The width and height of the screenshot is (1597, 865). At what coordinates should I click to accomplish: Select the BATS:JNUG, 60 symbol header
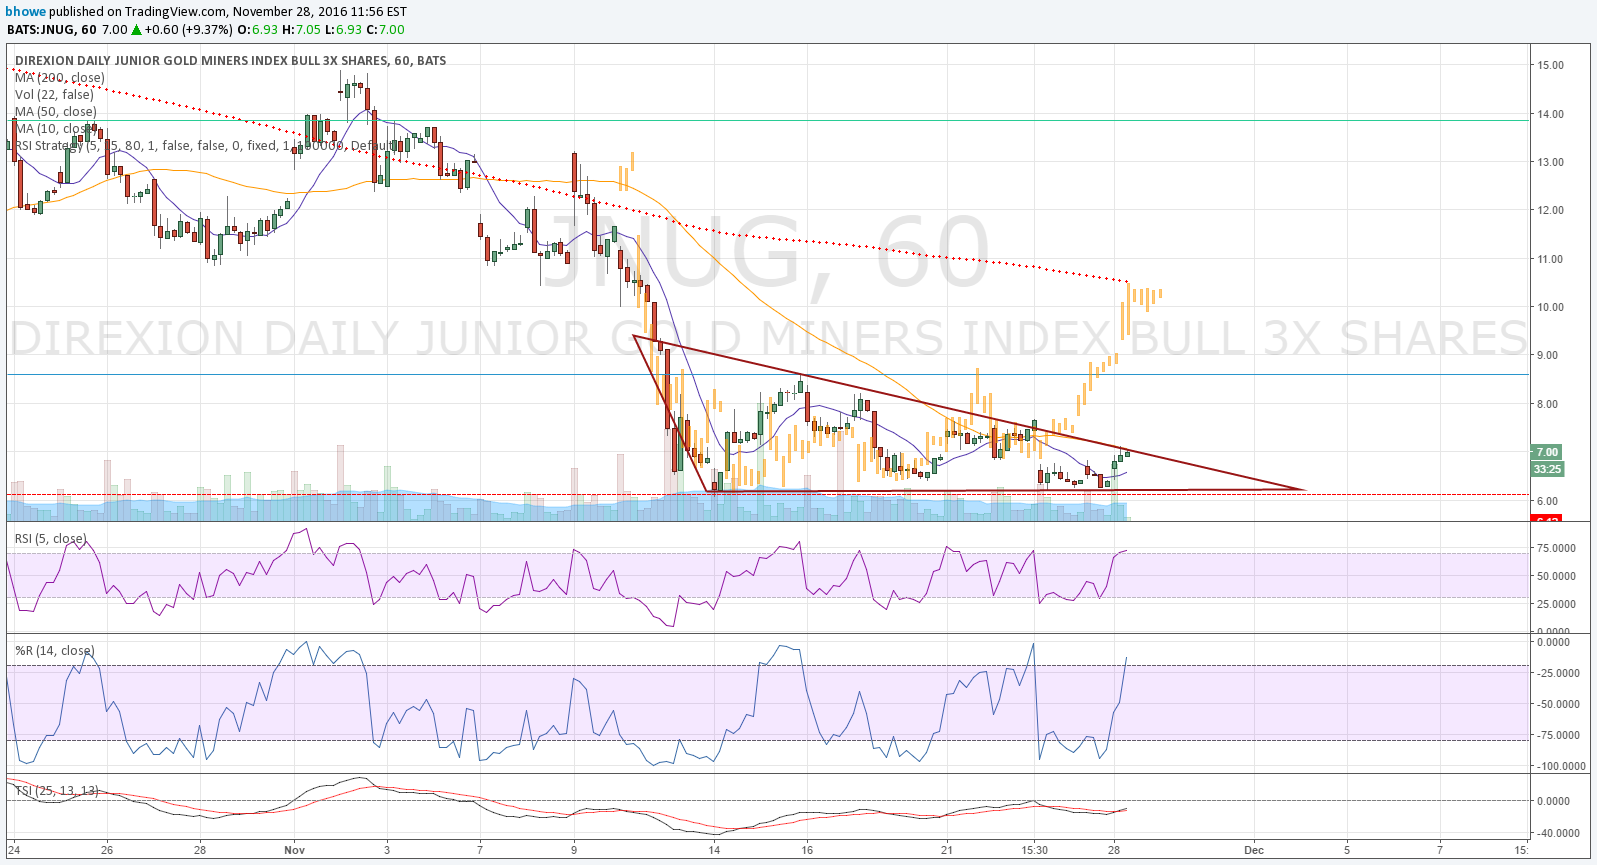point(52,29)
